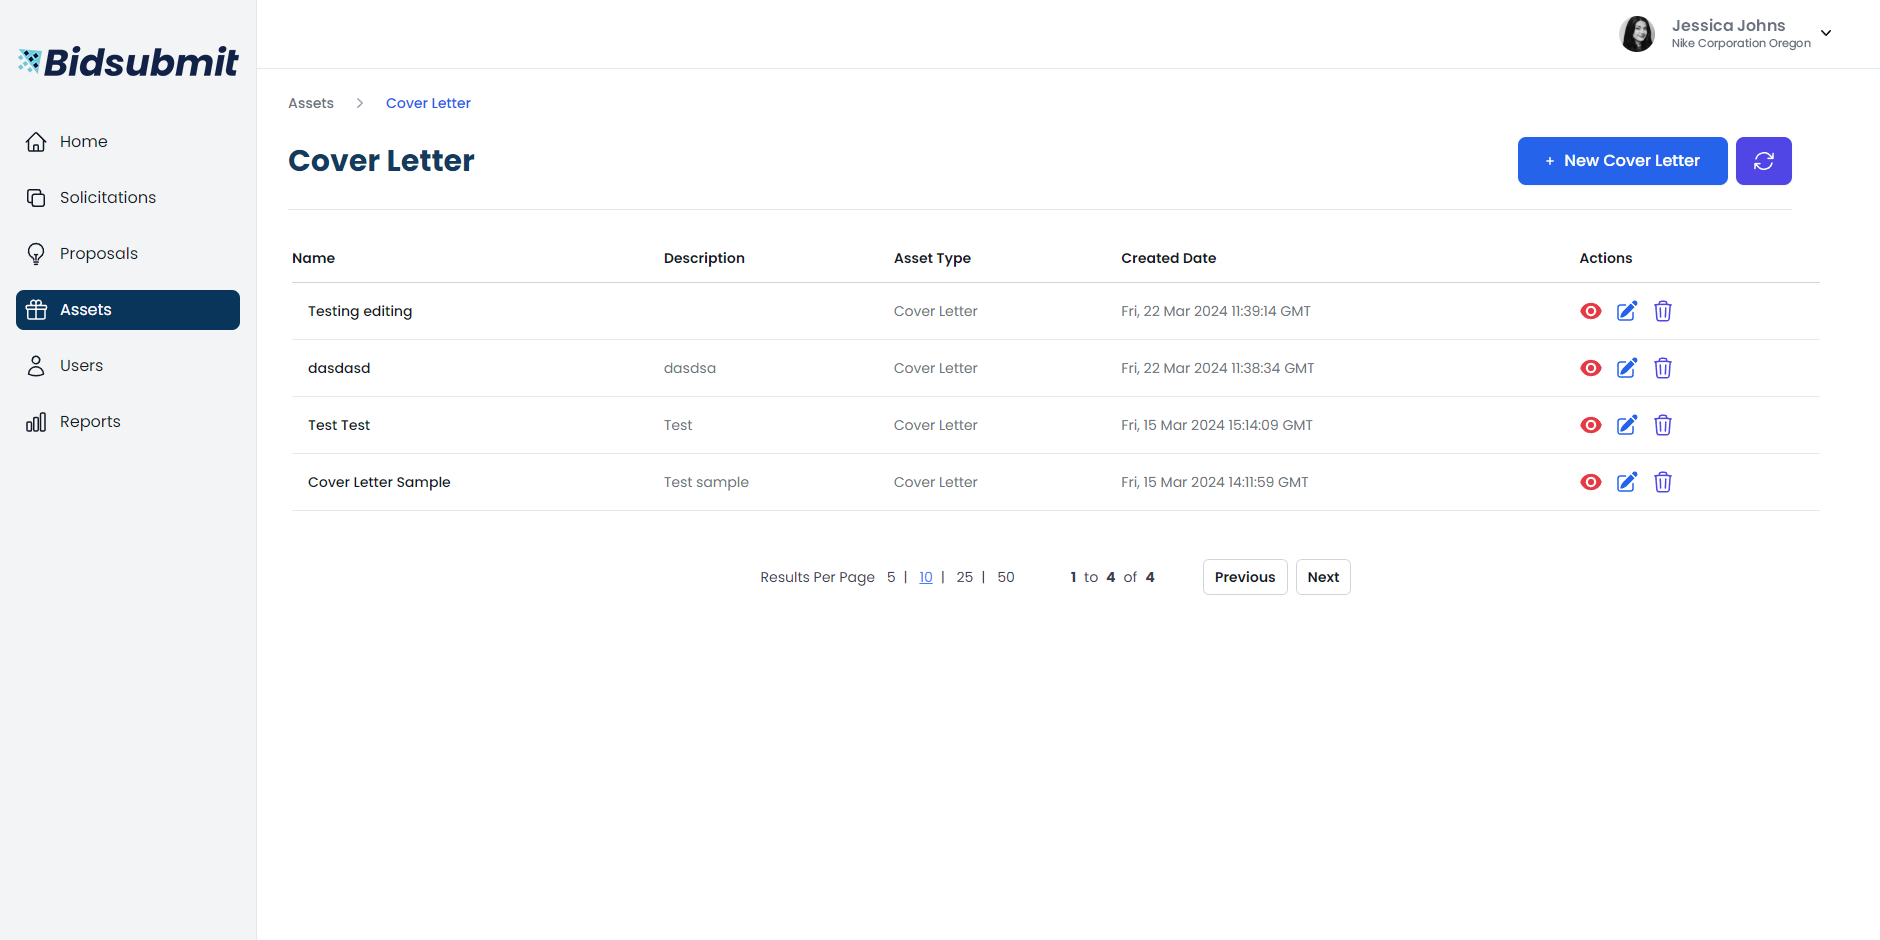Click trash icon for 'Testing editing'
1880x940 pixels.
(1662, 311)
